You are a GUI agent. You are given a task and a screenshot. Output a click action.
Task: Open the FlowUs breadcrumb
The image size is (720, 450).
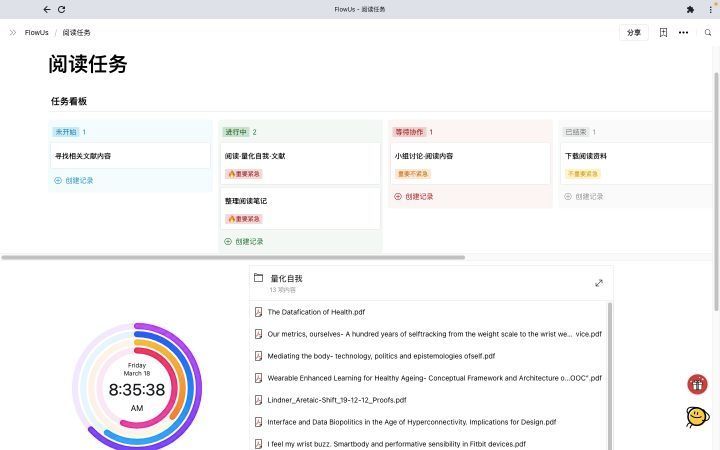click(x=36, y=33)
